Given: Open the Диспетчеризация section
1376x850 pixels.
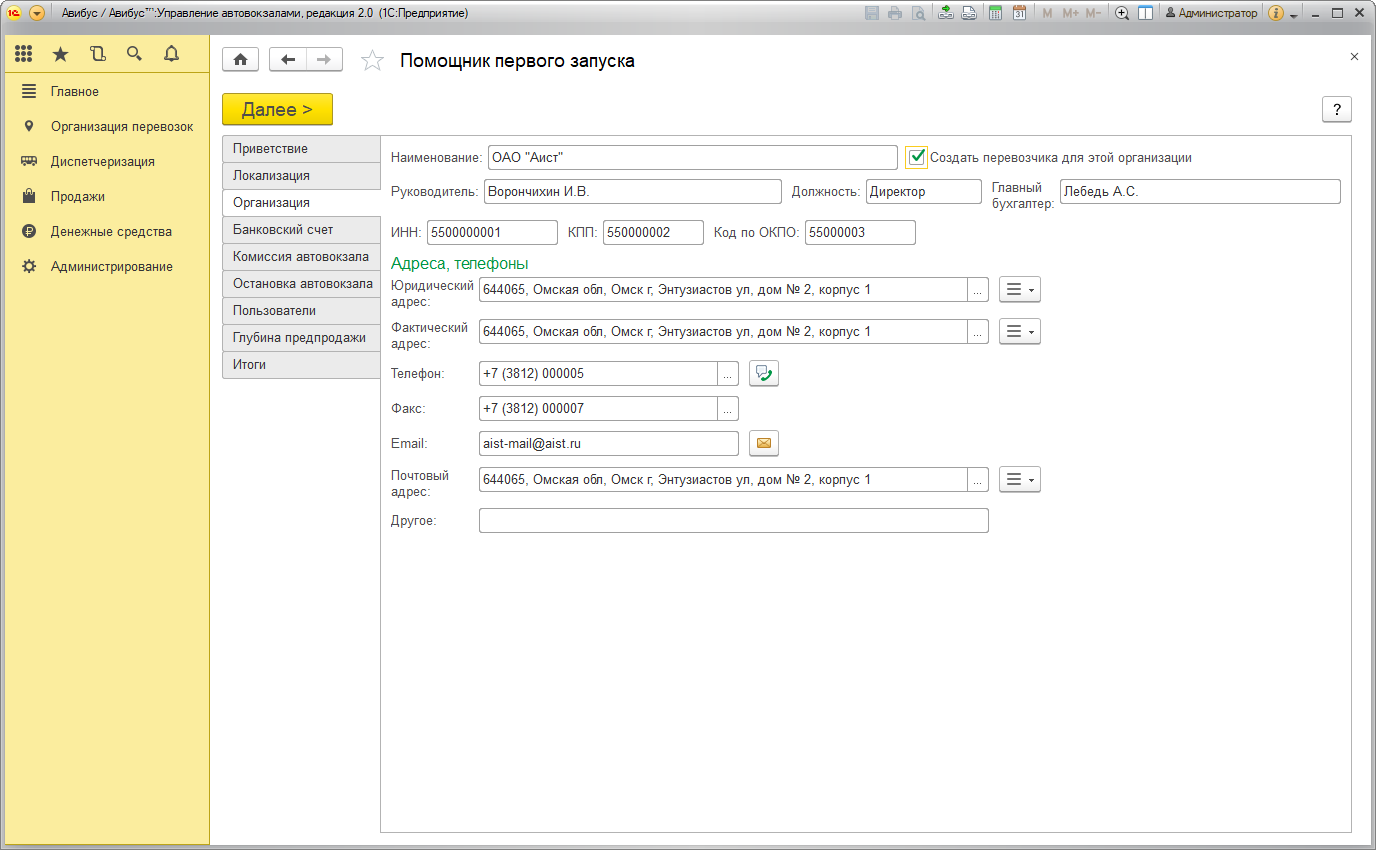Looking at the screenshot, I should [x=102, y=161].
